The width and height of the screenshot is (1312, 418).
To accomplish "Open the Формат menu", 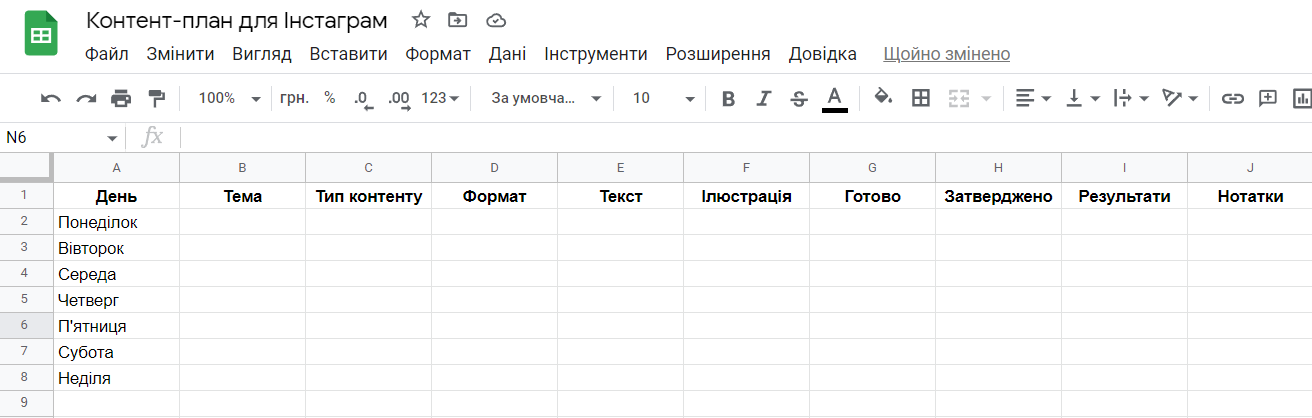I will click(438, 54).
